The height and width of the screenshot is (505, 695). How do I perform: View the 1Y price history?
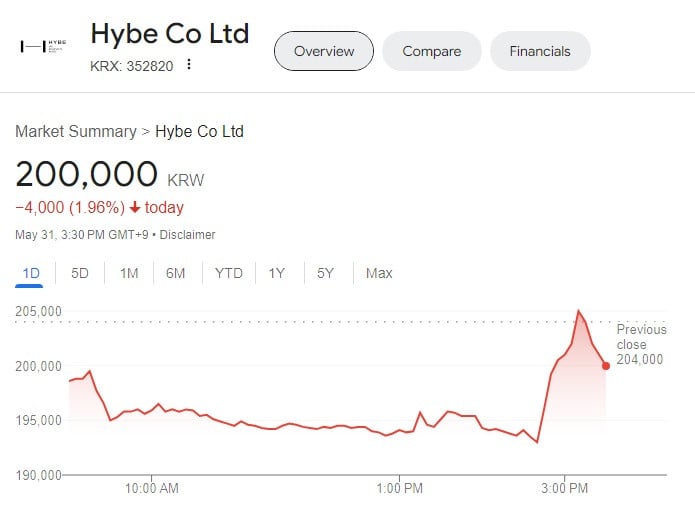pyautogui.click(x=277, y=273)
